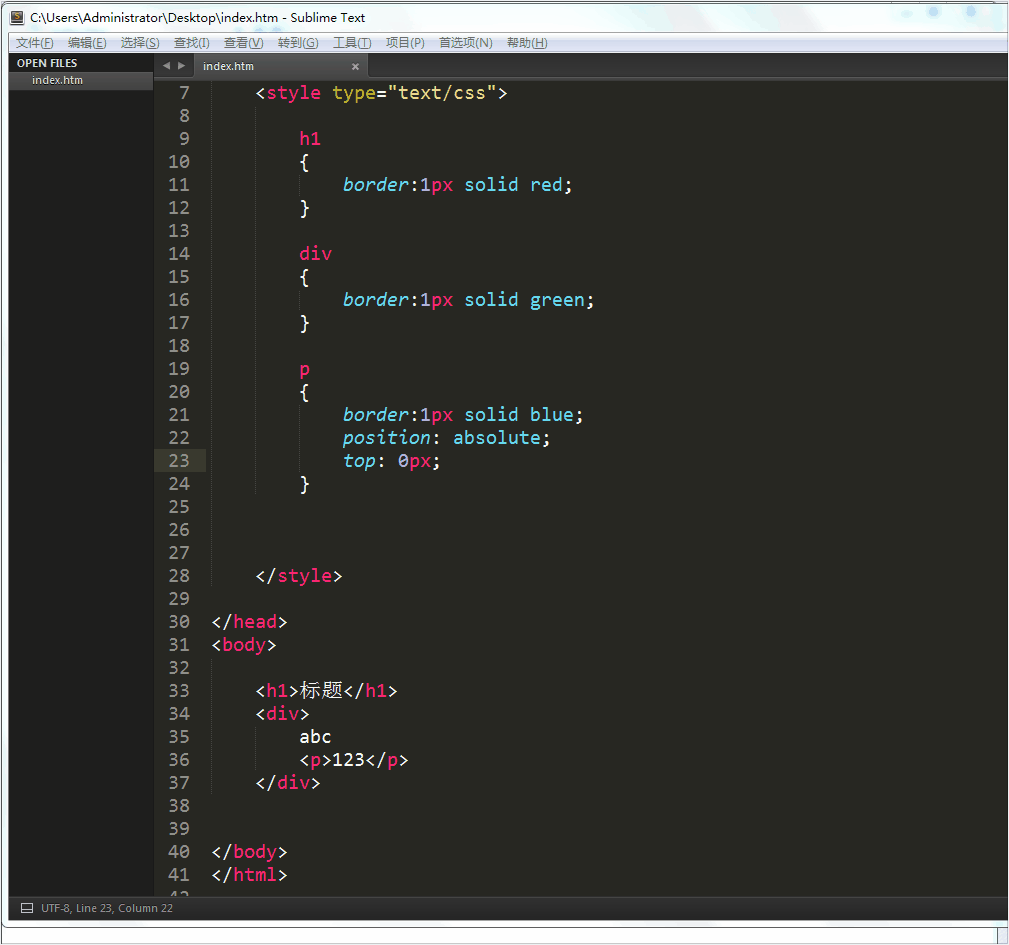The width and height of the screenshot is (1009, 945).
Task: Click the word green on line 16
Action: click(x=557, y=300)
